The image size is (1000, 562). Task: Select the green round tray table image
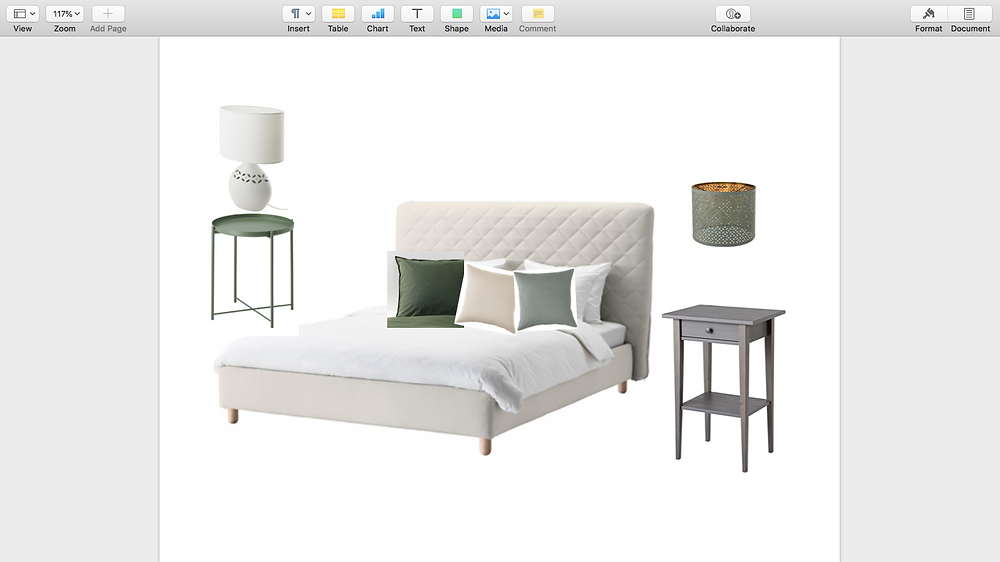click(x=253, y=271)
